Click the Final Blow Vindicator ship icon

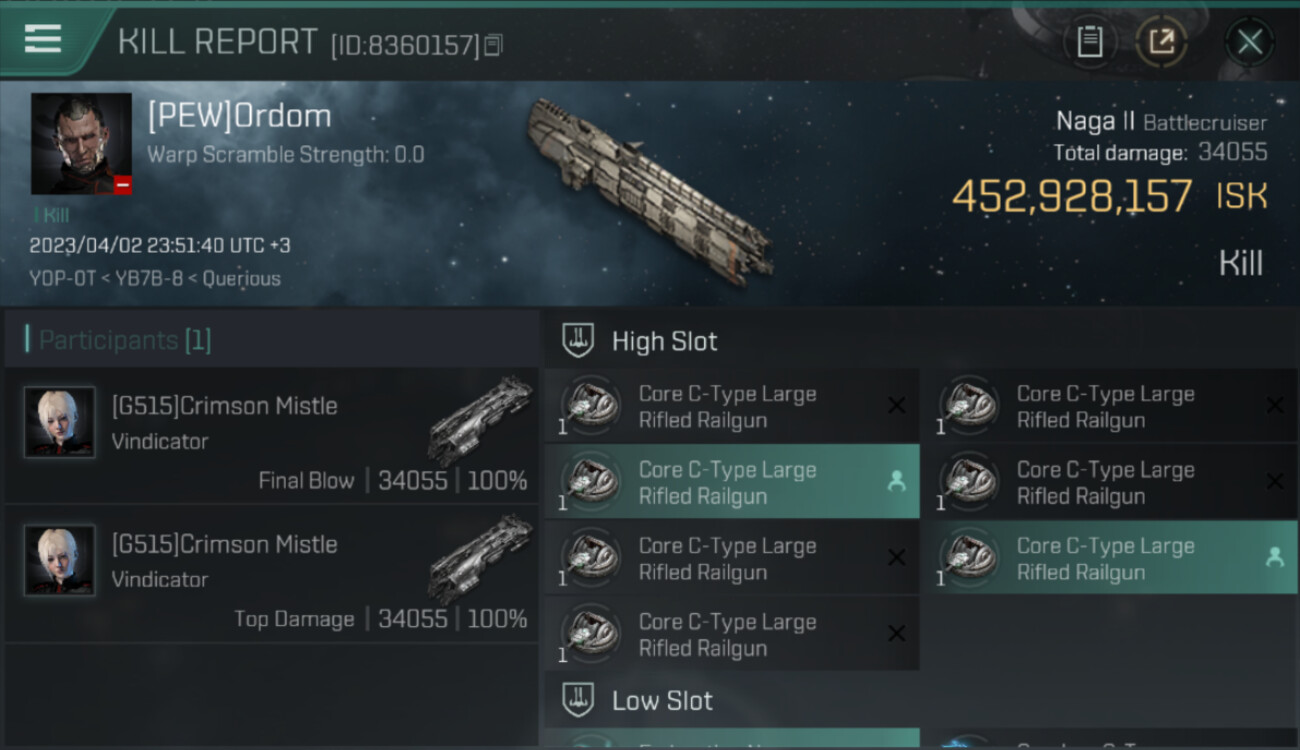point(480,420)
